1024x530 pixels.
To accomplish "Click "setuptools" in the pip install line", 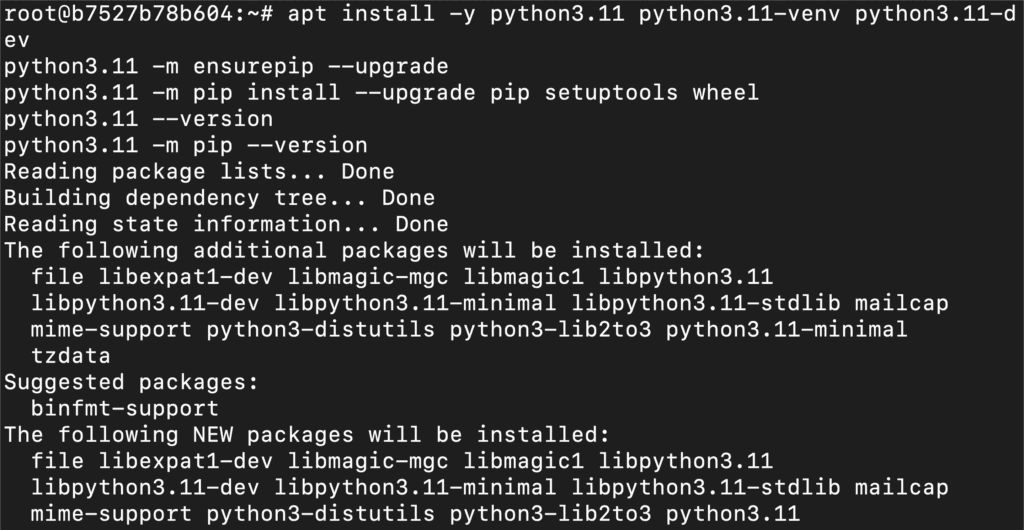I will (x=611, y=93).
